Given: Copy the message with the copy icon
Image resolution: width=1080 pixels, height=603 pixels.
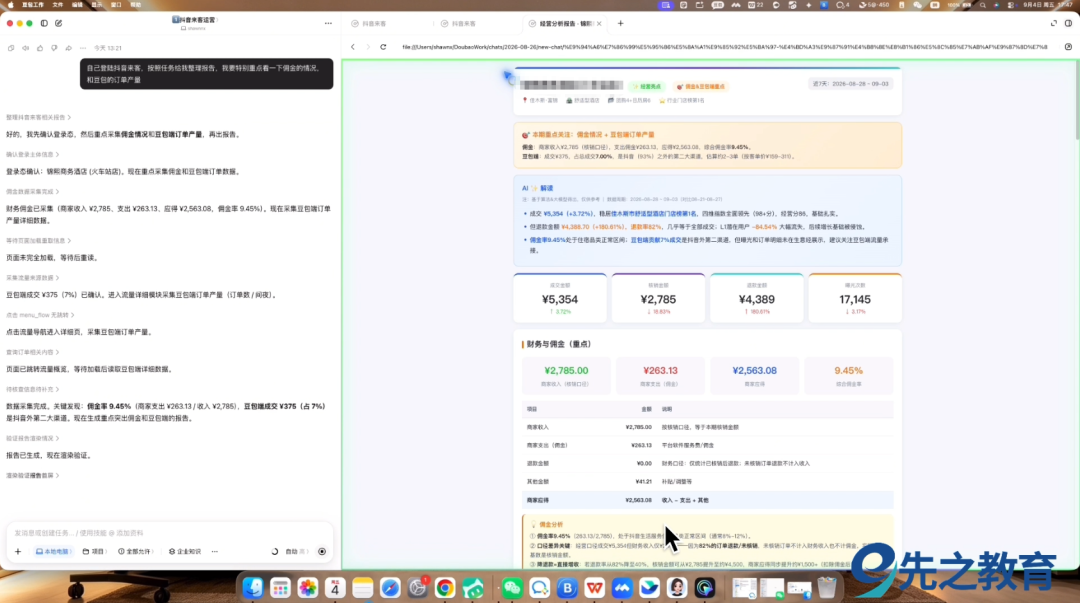Looking at the screenshot, I should [11, 48].
